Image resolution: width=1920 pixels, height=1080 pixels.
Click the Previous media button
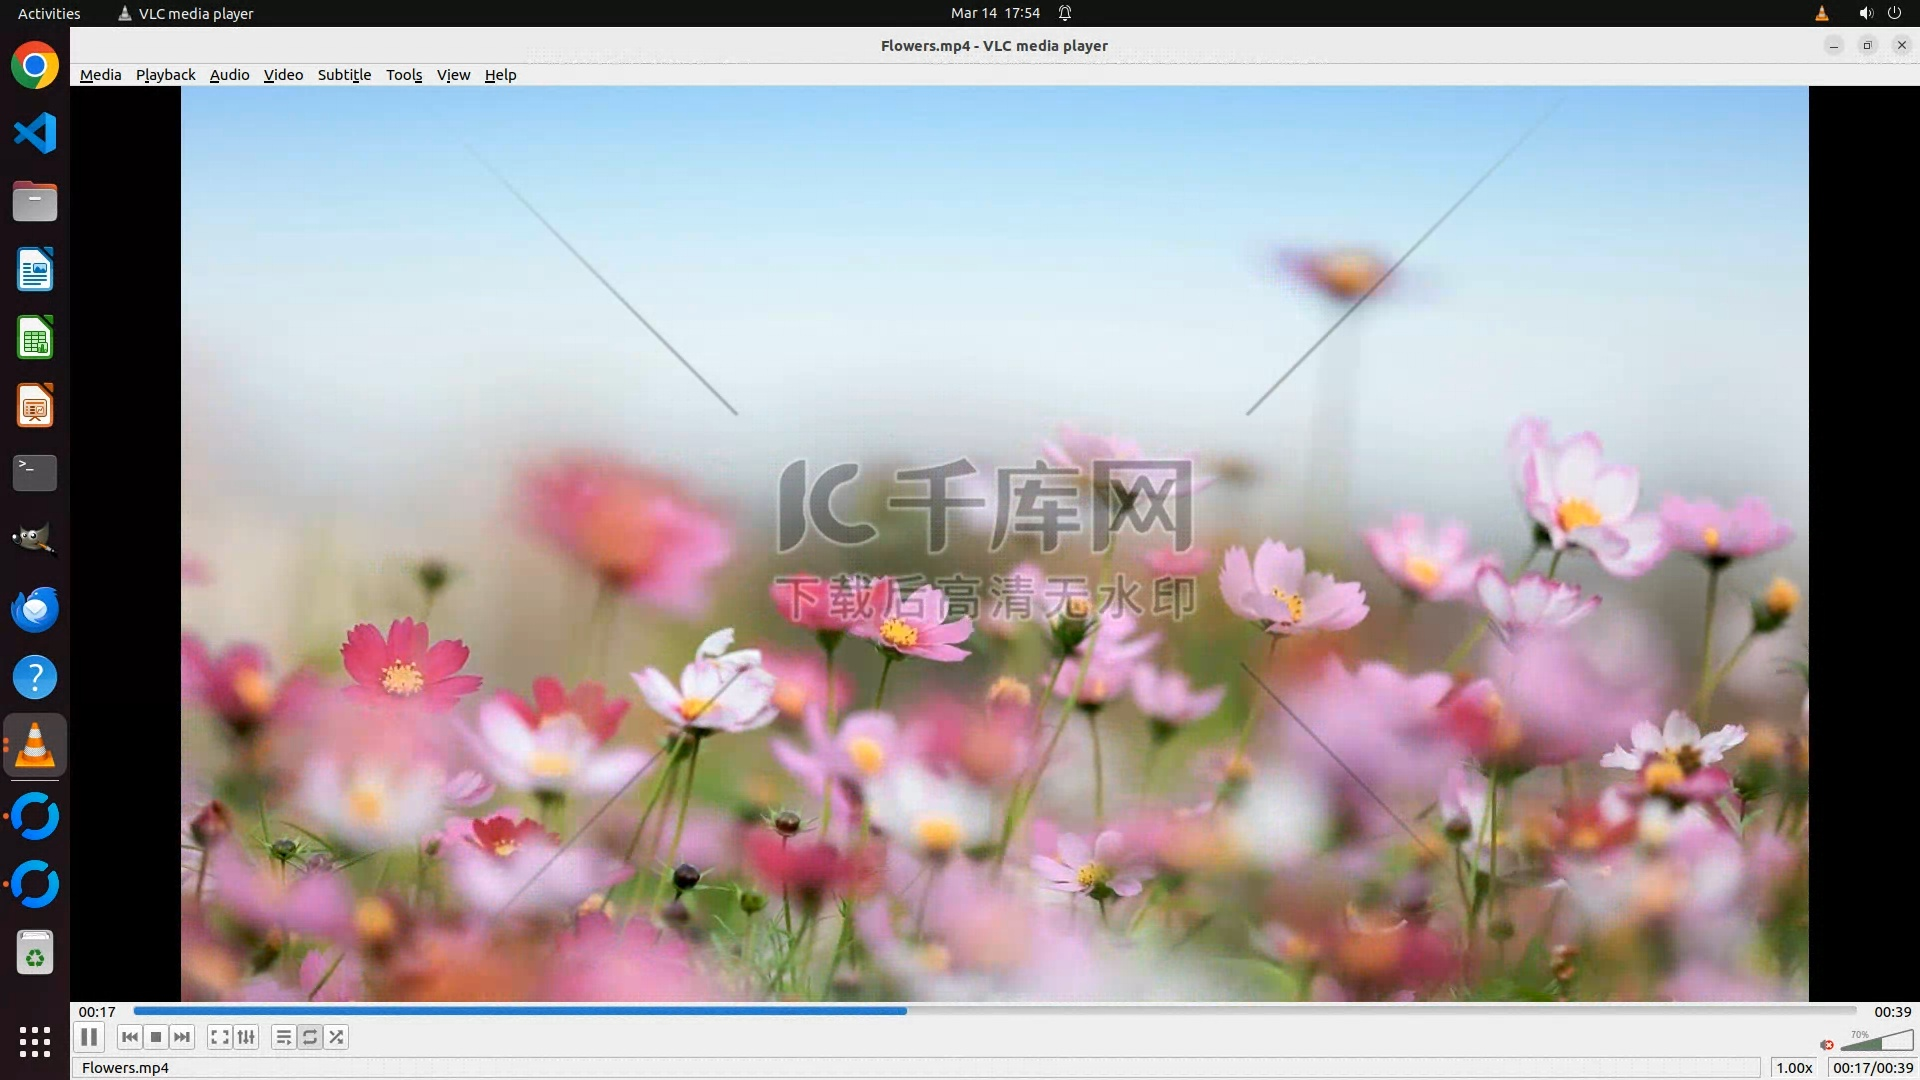pos(130,1037)
